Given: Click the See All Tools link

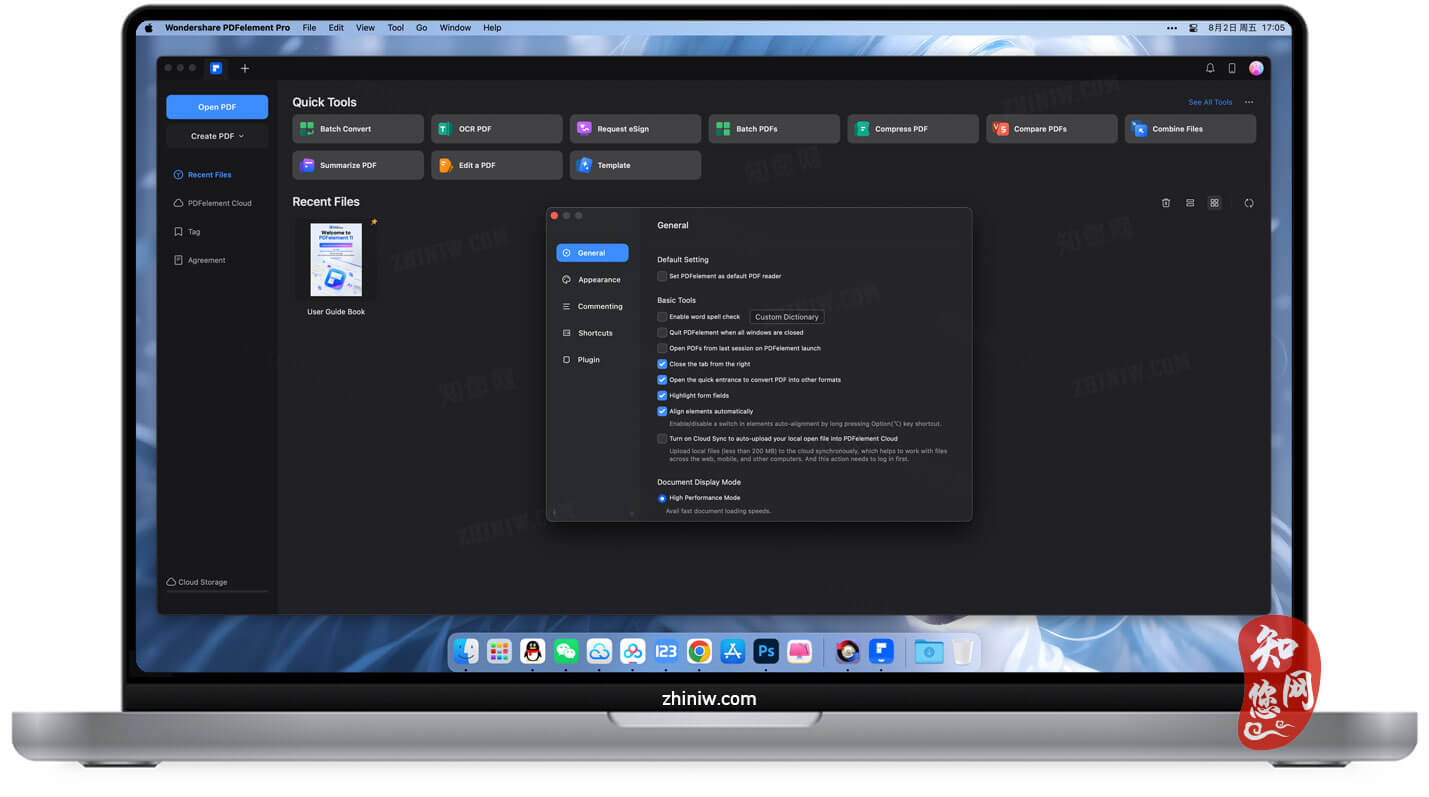Looking at the screenshot, I should pos(1210,102).
